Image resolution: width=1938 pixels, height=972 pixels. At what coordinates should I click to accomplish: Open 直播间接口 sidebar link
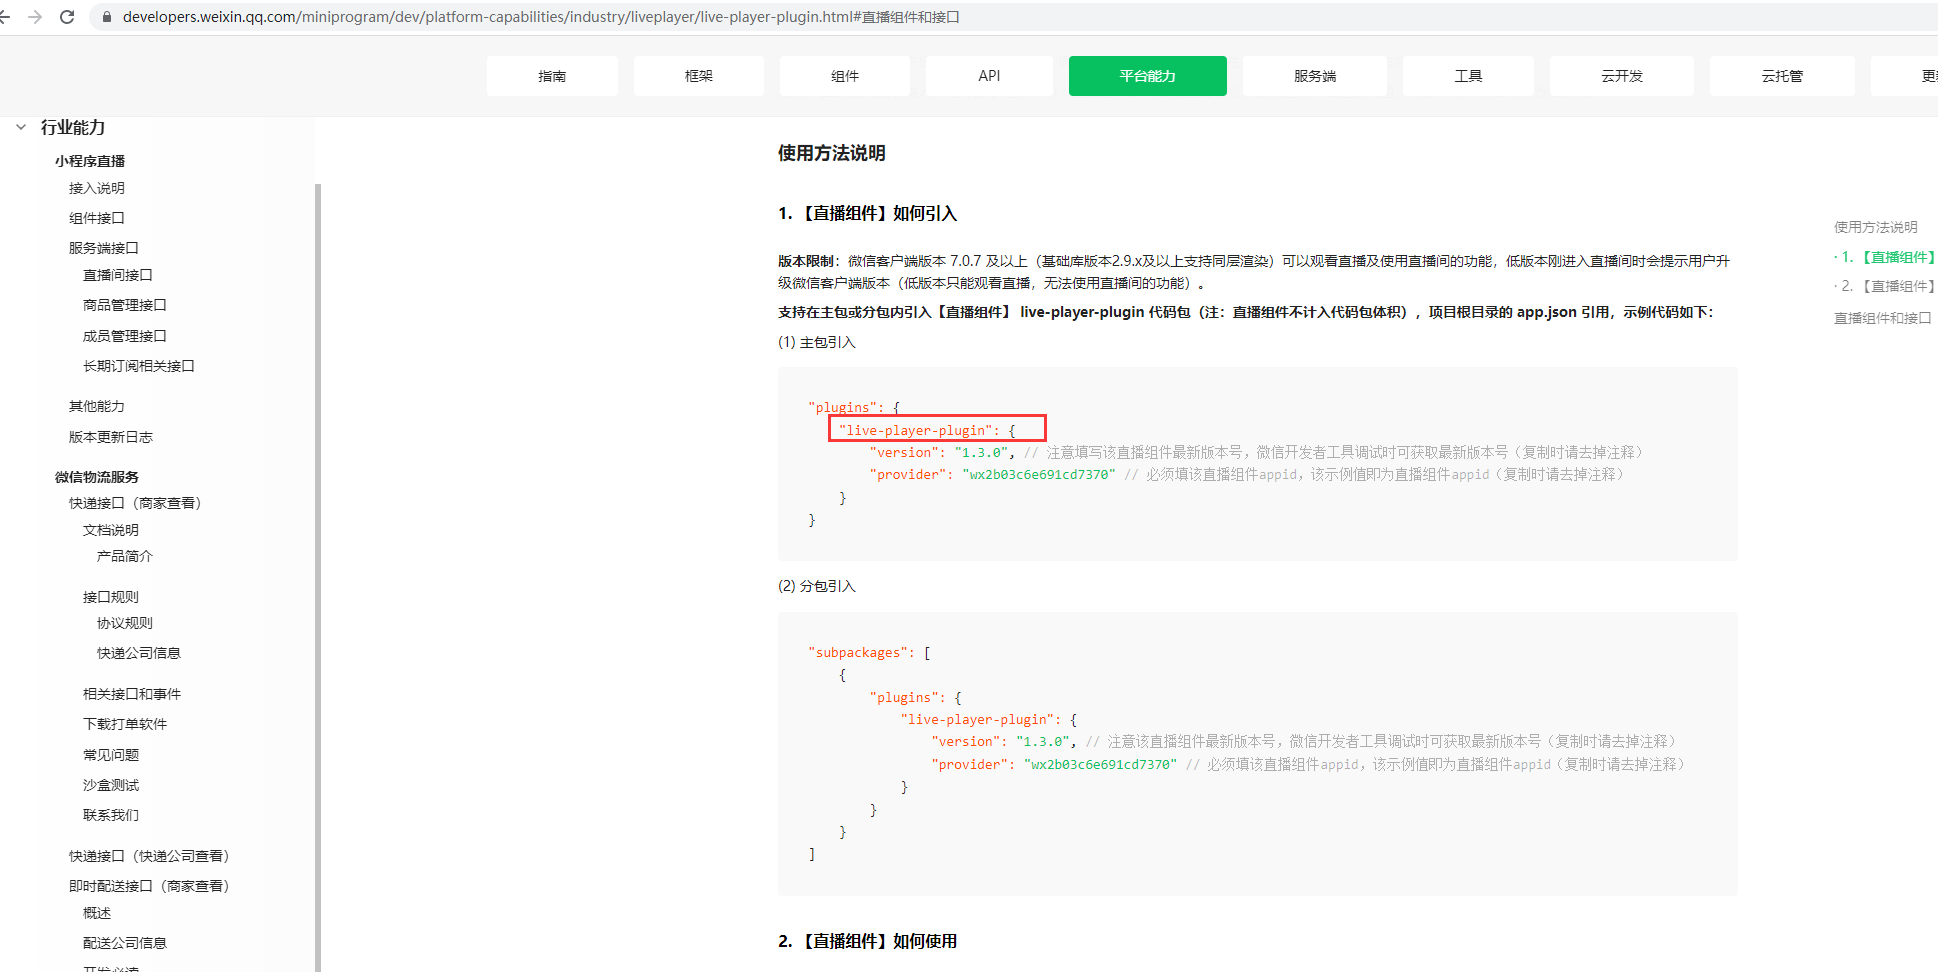click(118, 275)
